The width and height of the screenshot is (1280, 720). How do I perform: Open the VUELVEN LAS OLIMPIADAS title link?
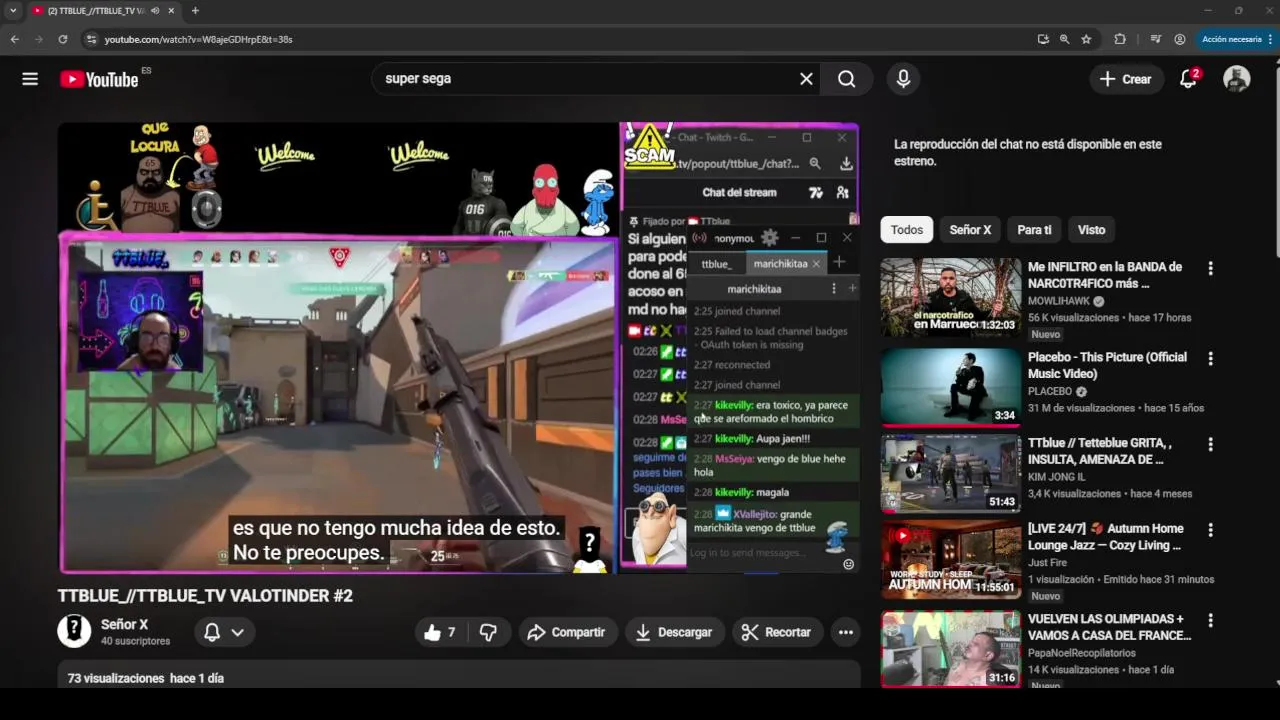(1109, 627)
